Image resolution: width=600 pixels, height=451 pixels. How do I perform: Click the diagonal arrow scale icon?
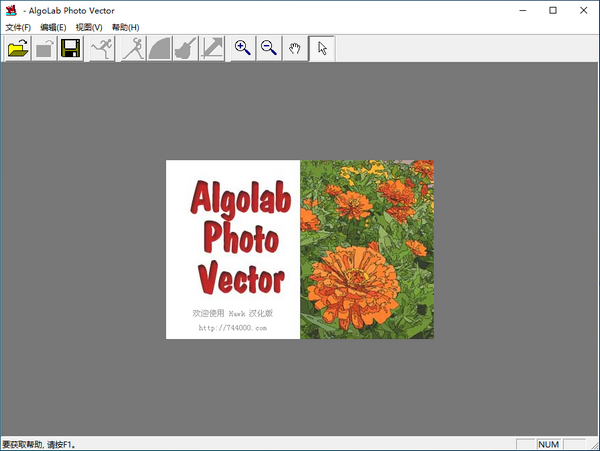pyautogui.click(x=212, y=48)
